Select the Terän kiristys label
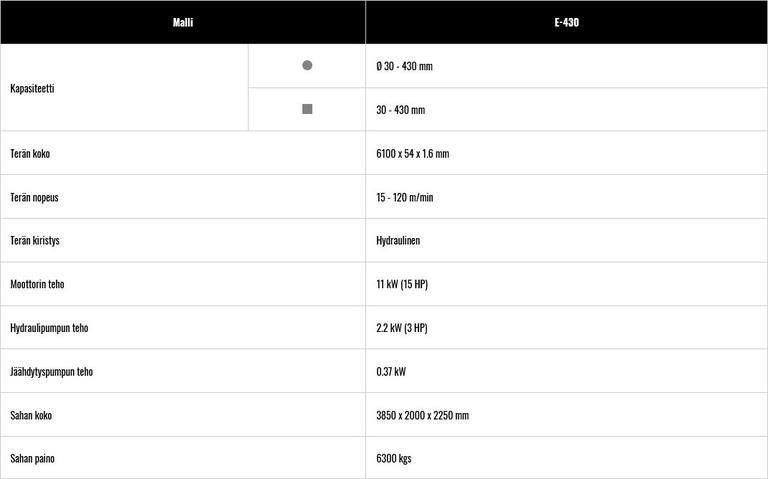Image resolution: width=768 pixels, height=479 pixels. click(35, 241)
